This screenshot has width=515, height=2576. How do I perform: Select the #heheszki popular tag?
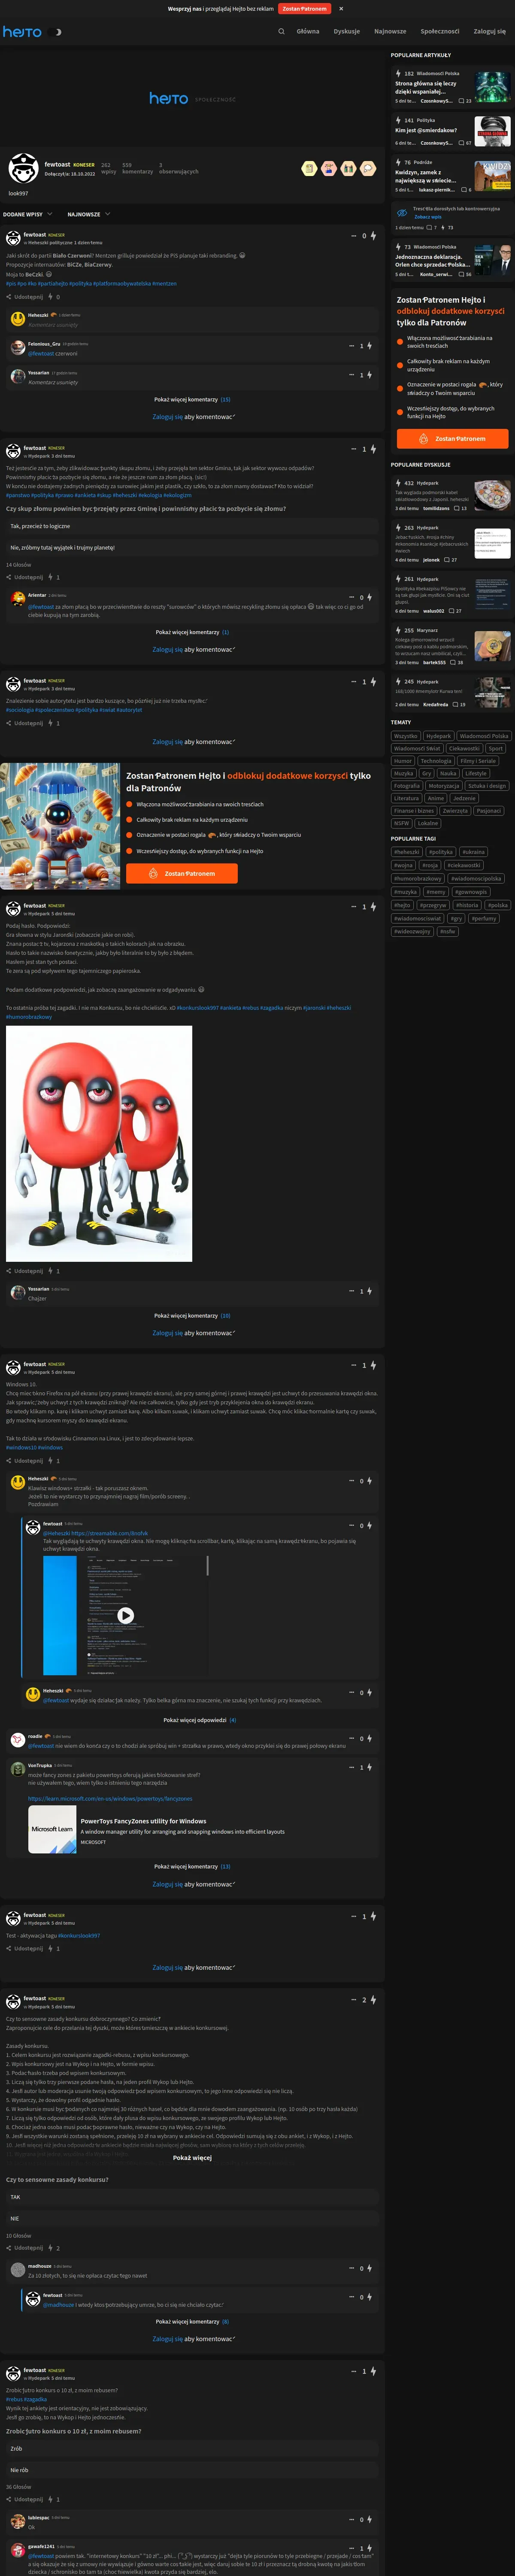pyautogui.click(x=407, y=852)
